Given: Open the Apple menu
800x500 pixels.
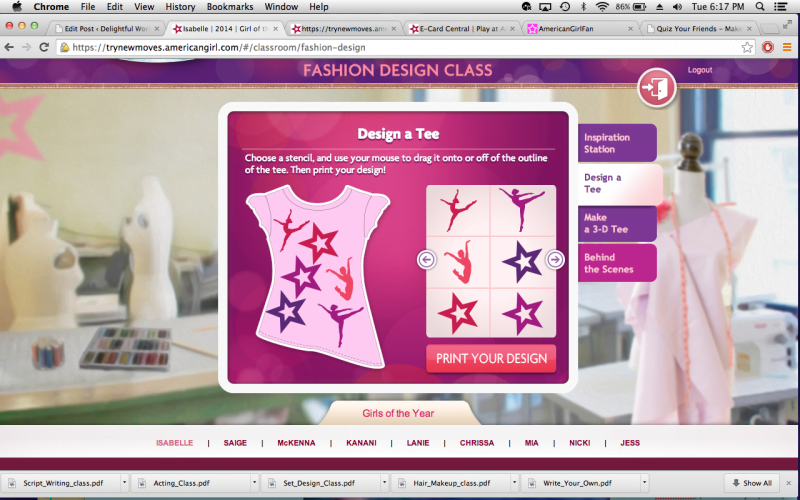Looking at the screenshot, I should pyautogui.click(x=17, y=7).
